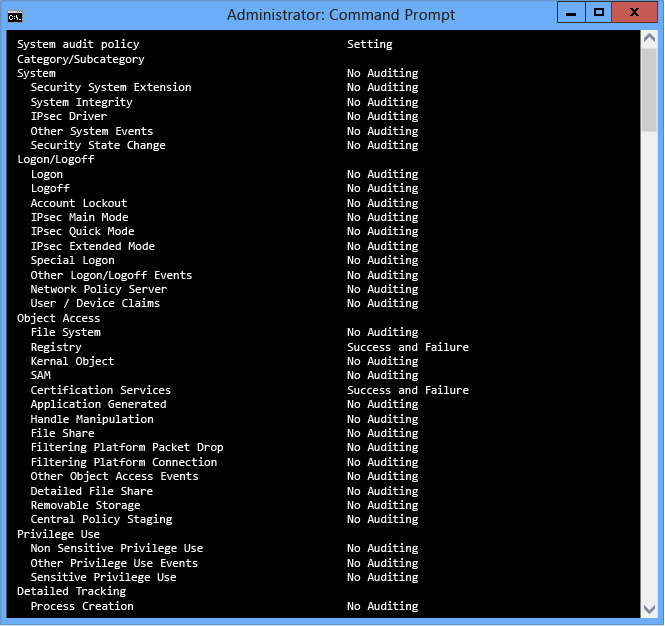This screenshot has height=626, width=665.
Task: Click the 'System audit policy' header text
Action: pyautogui.click(x=78, y=44)
